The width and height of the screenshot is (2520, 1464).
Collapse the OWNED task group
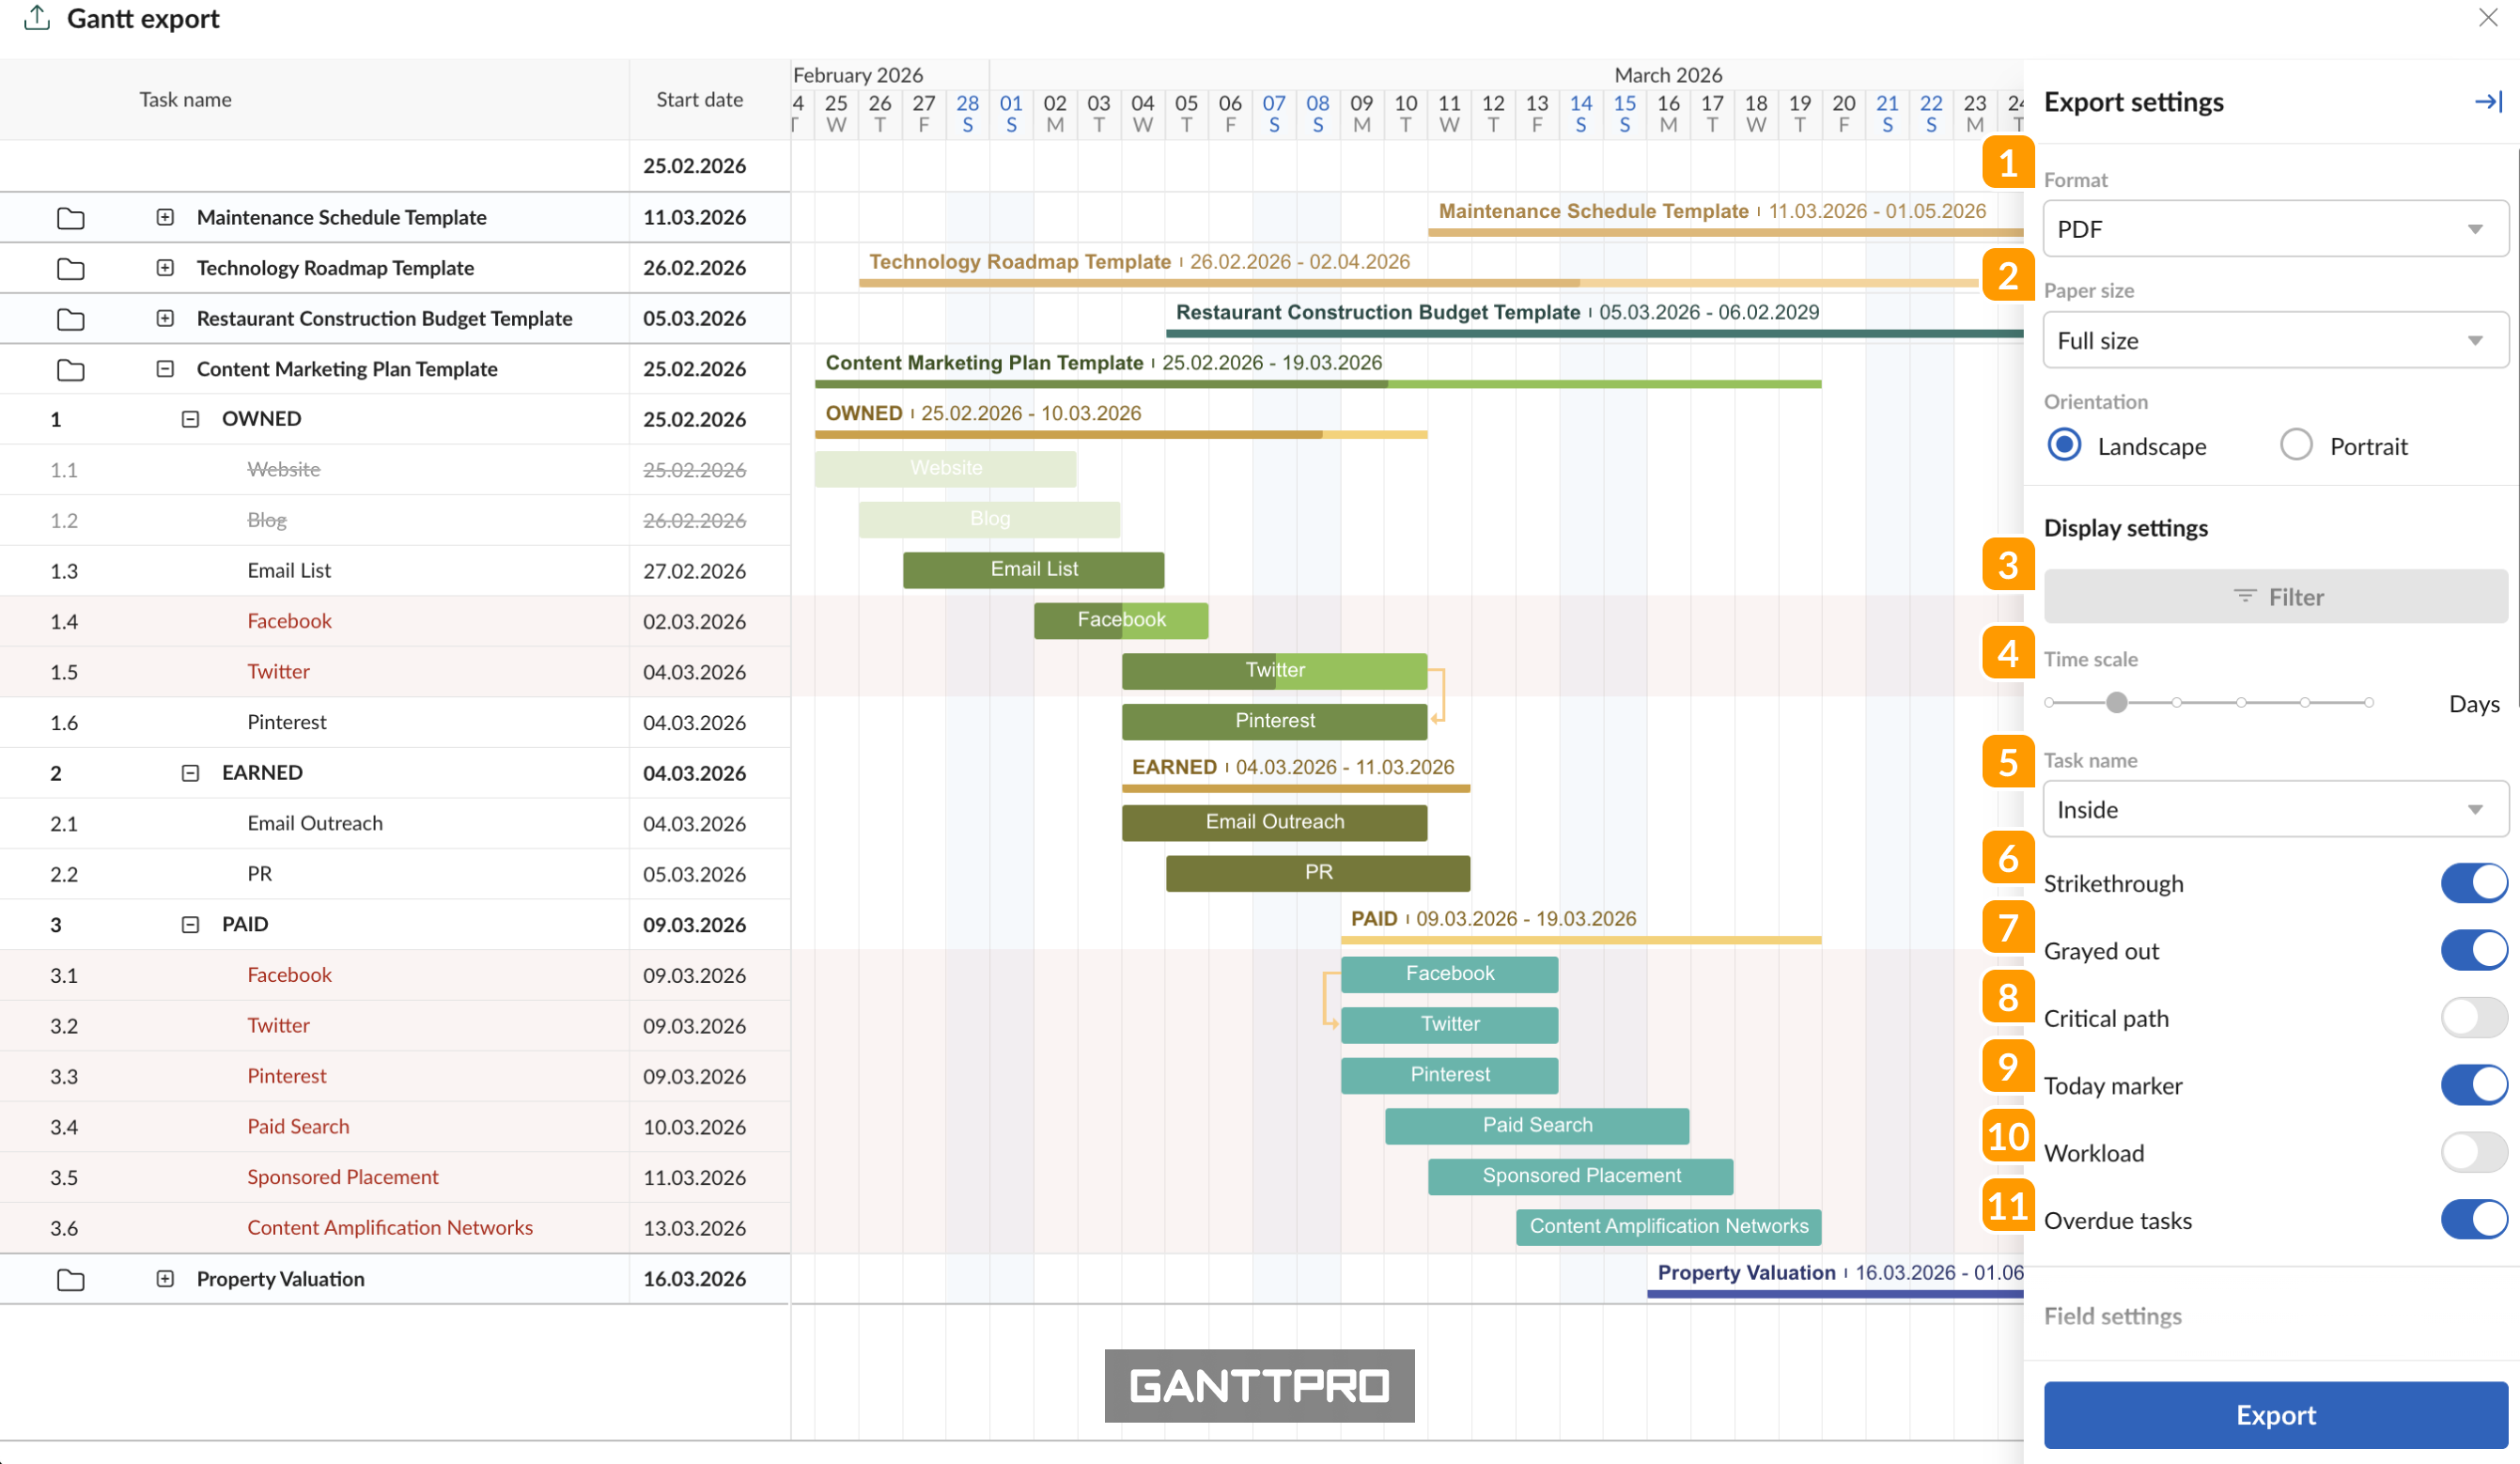[x=190, y=419]
